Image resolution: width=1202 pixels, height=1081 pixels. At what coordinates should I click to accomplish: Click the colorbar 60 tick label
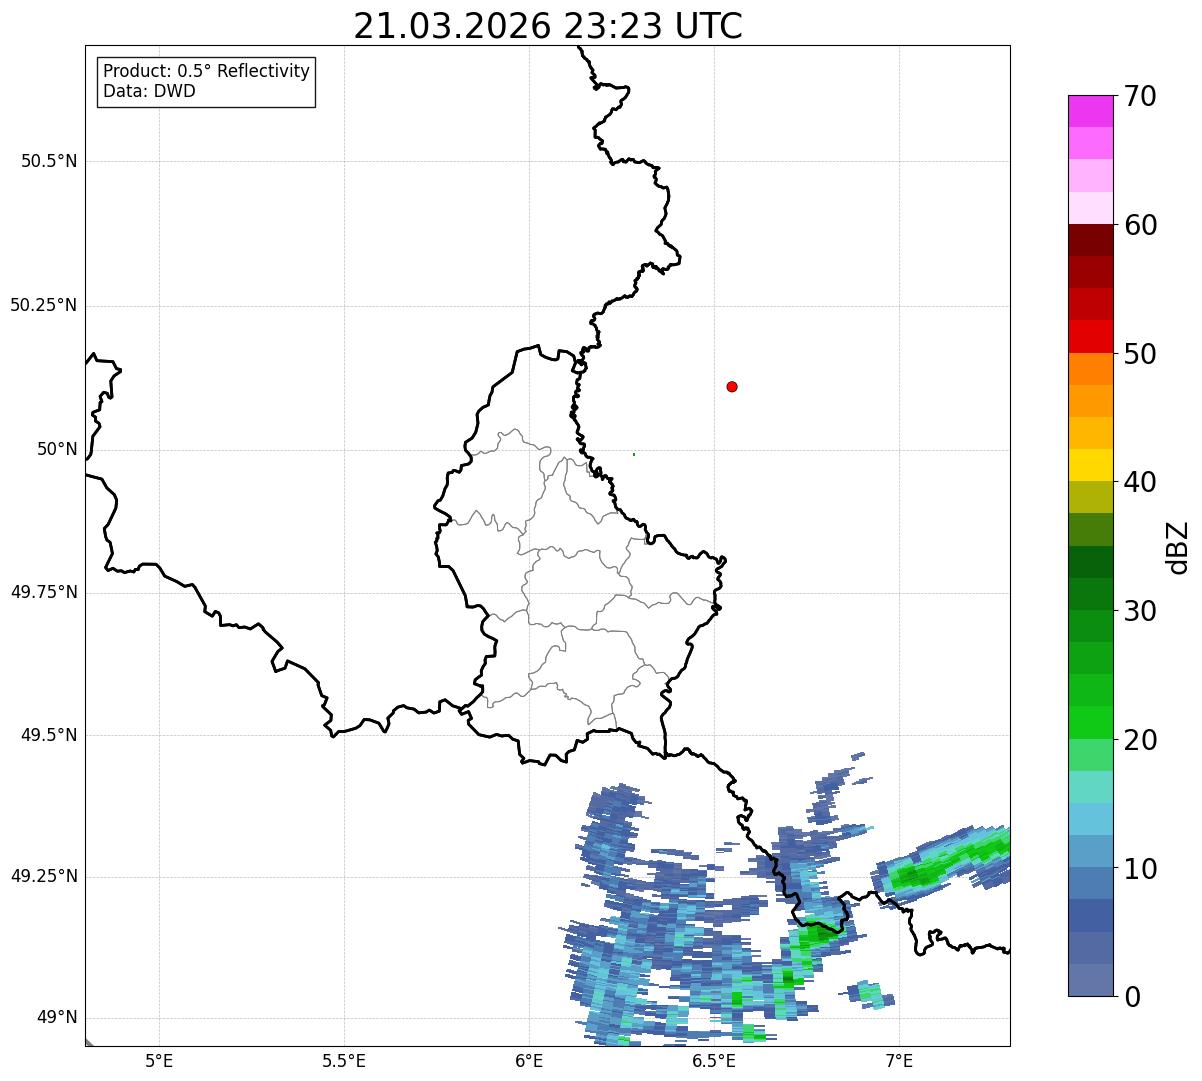pyautogui.click(x=1140, y=225)
